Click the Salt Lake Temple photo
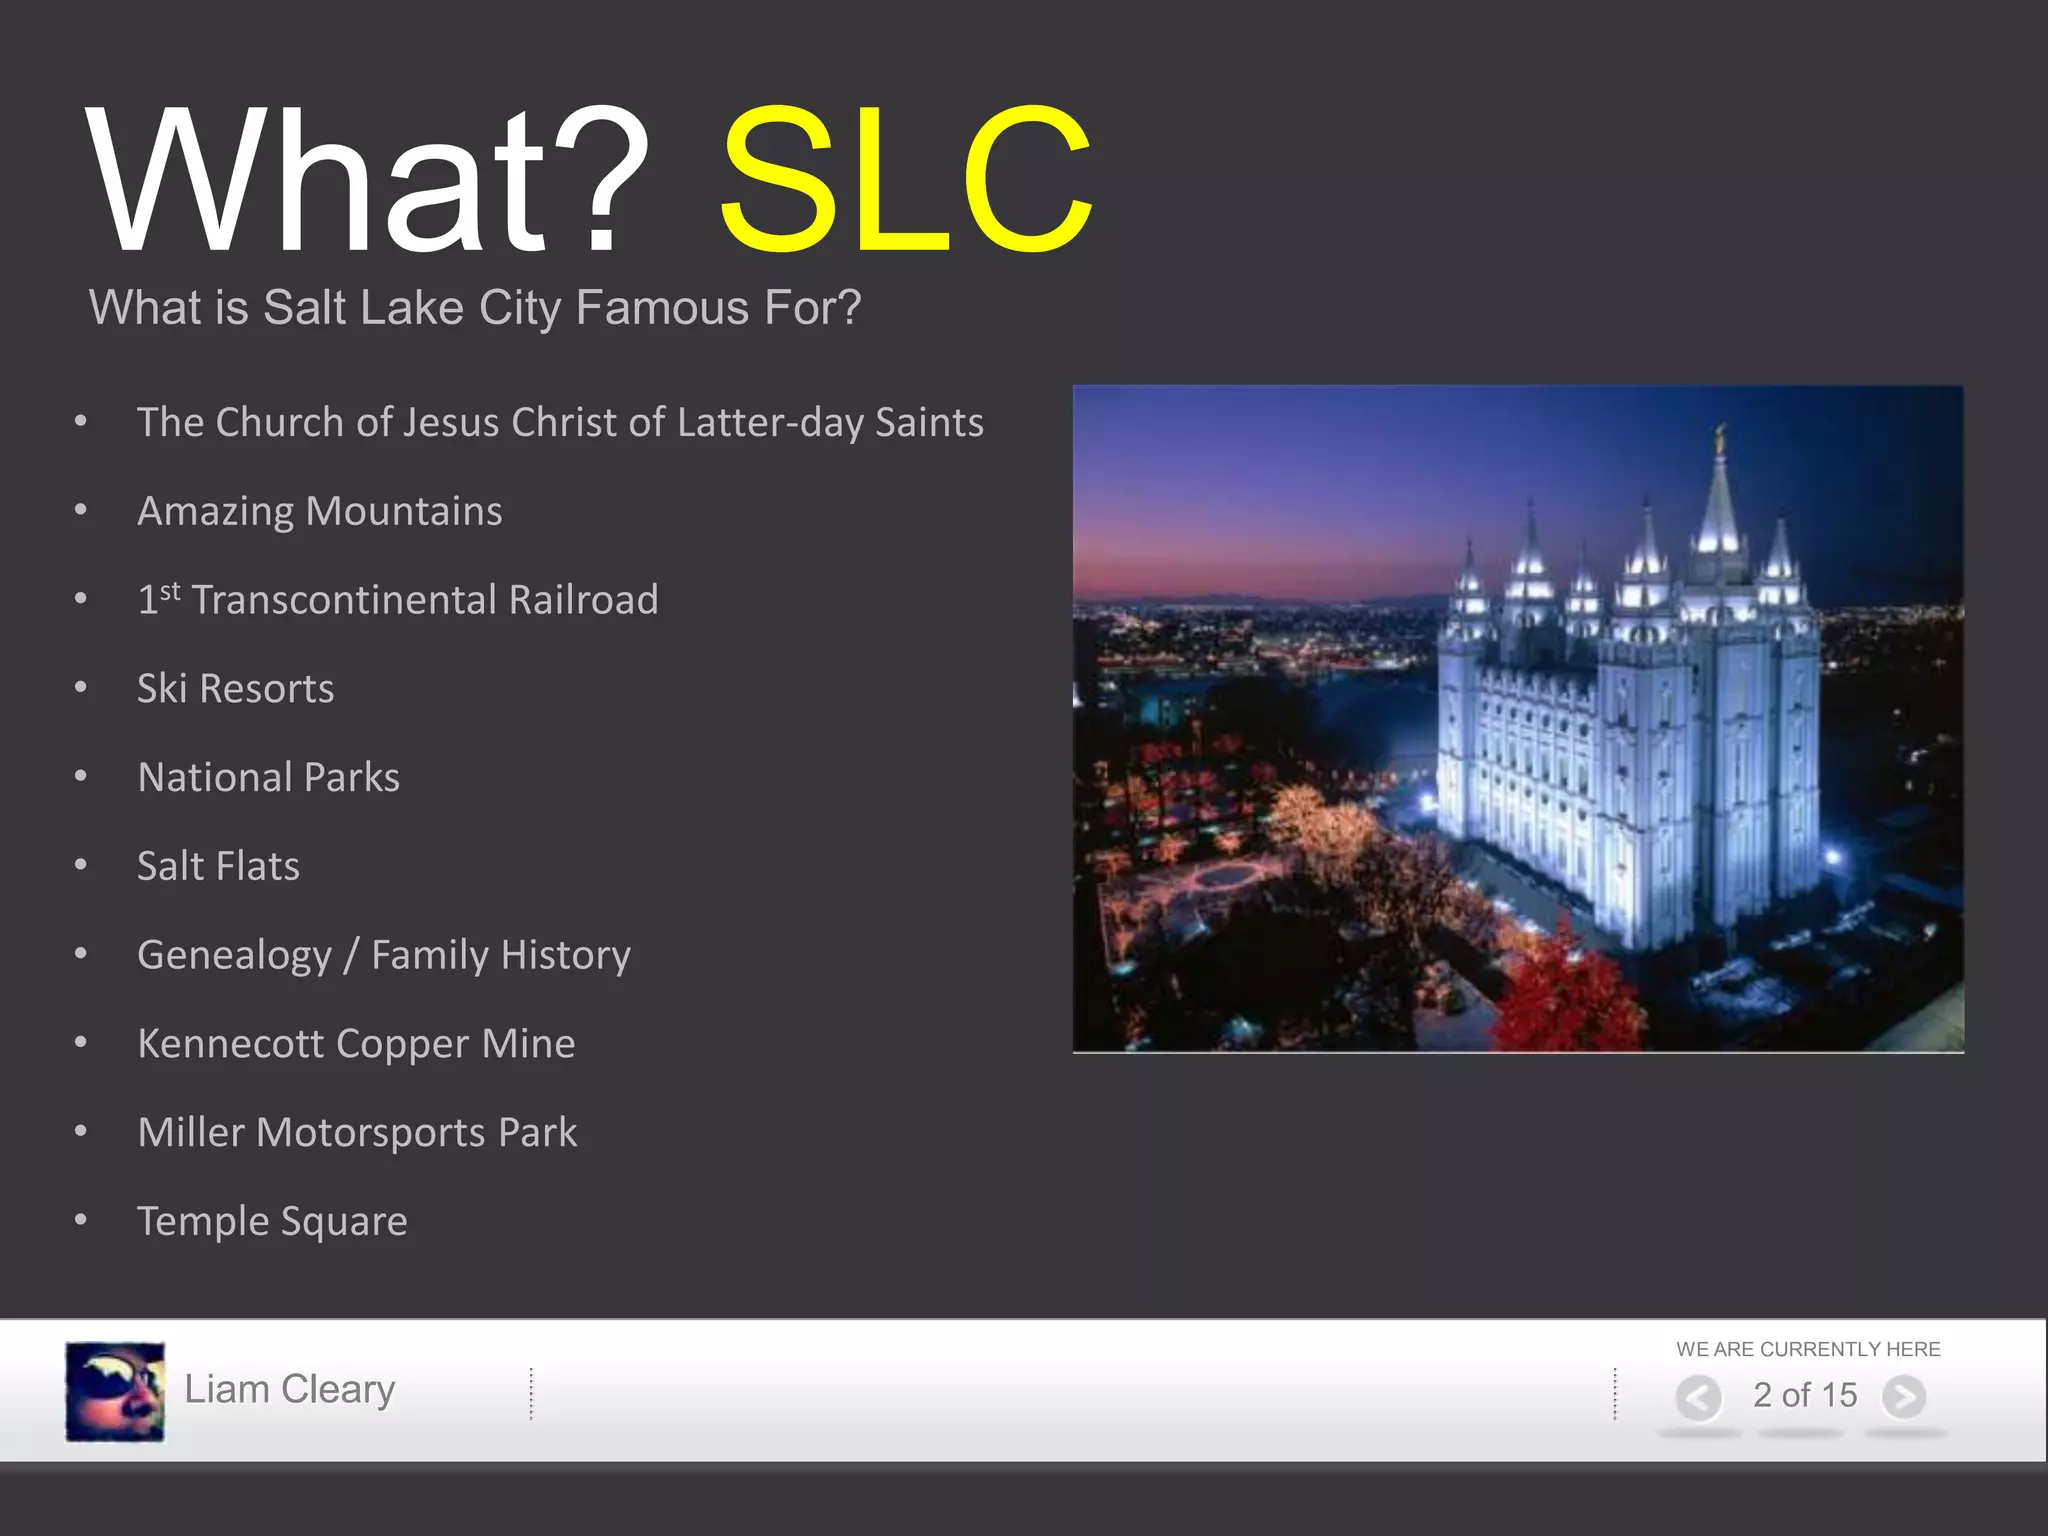The height and width of the screenshot is (1536, 2048). 1518,718
